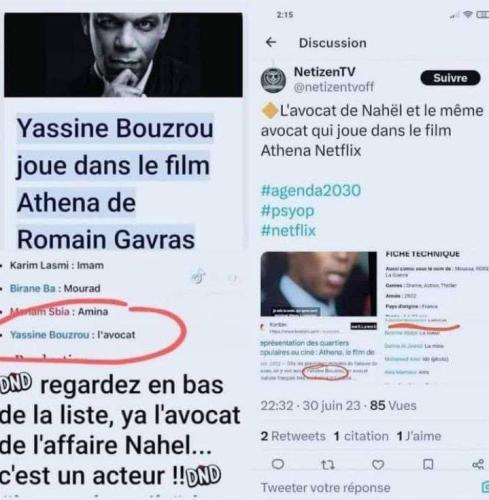Tap the back arrow beside Discussion
The width and height of the screenshot is (489, 500).
[x=271, y=42]
